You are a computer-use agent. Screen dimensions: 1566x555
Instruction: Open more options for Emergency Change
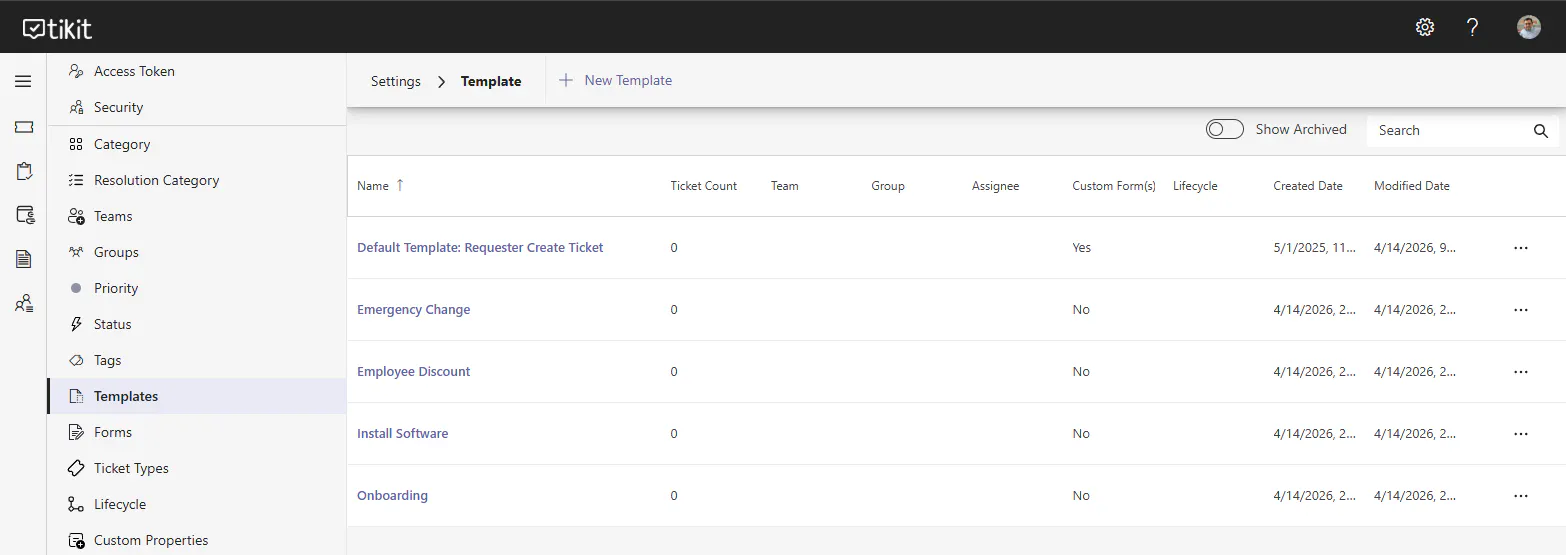1521,310
